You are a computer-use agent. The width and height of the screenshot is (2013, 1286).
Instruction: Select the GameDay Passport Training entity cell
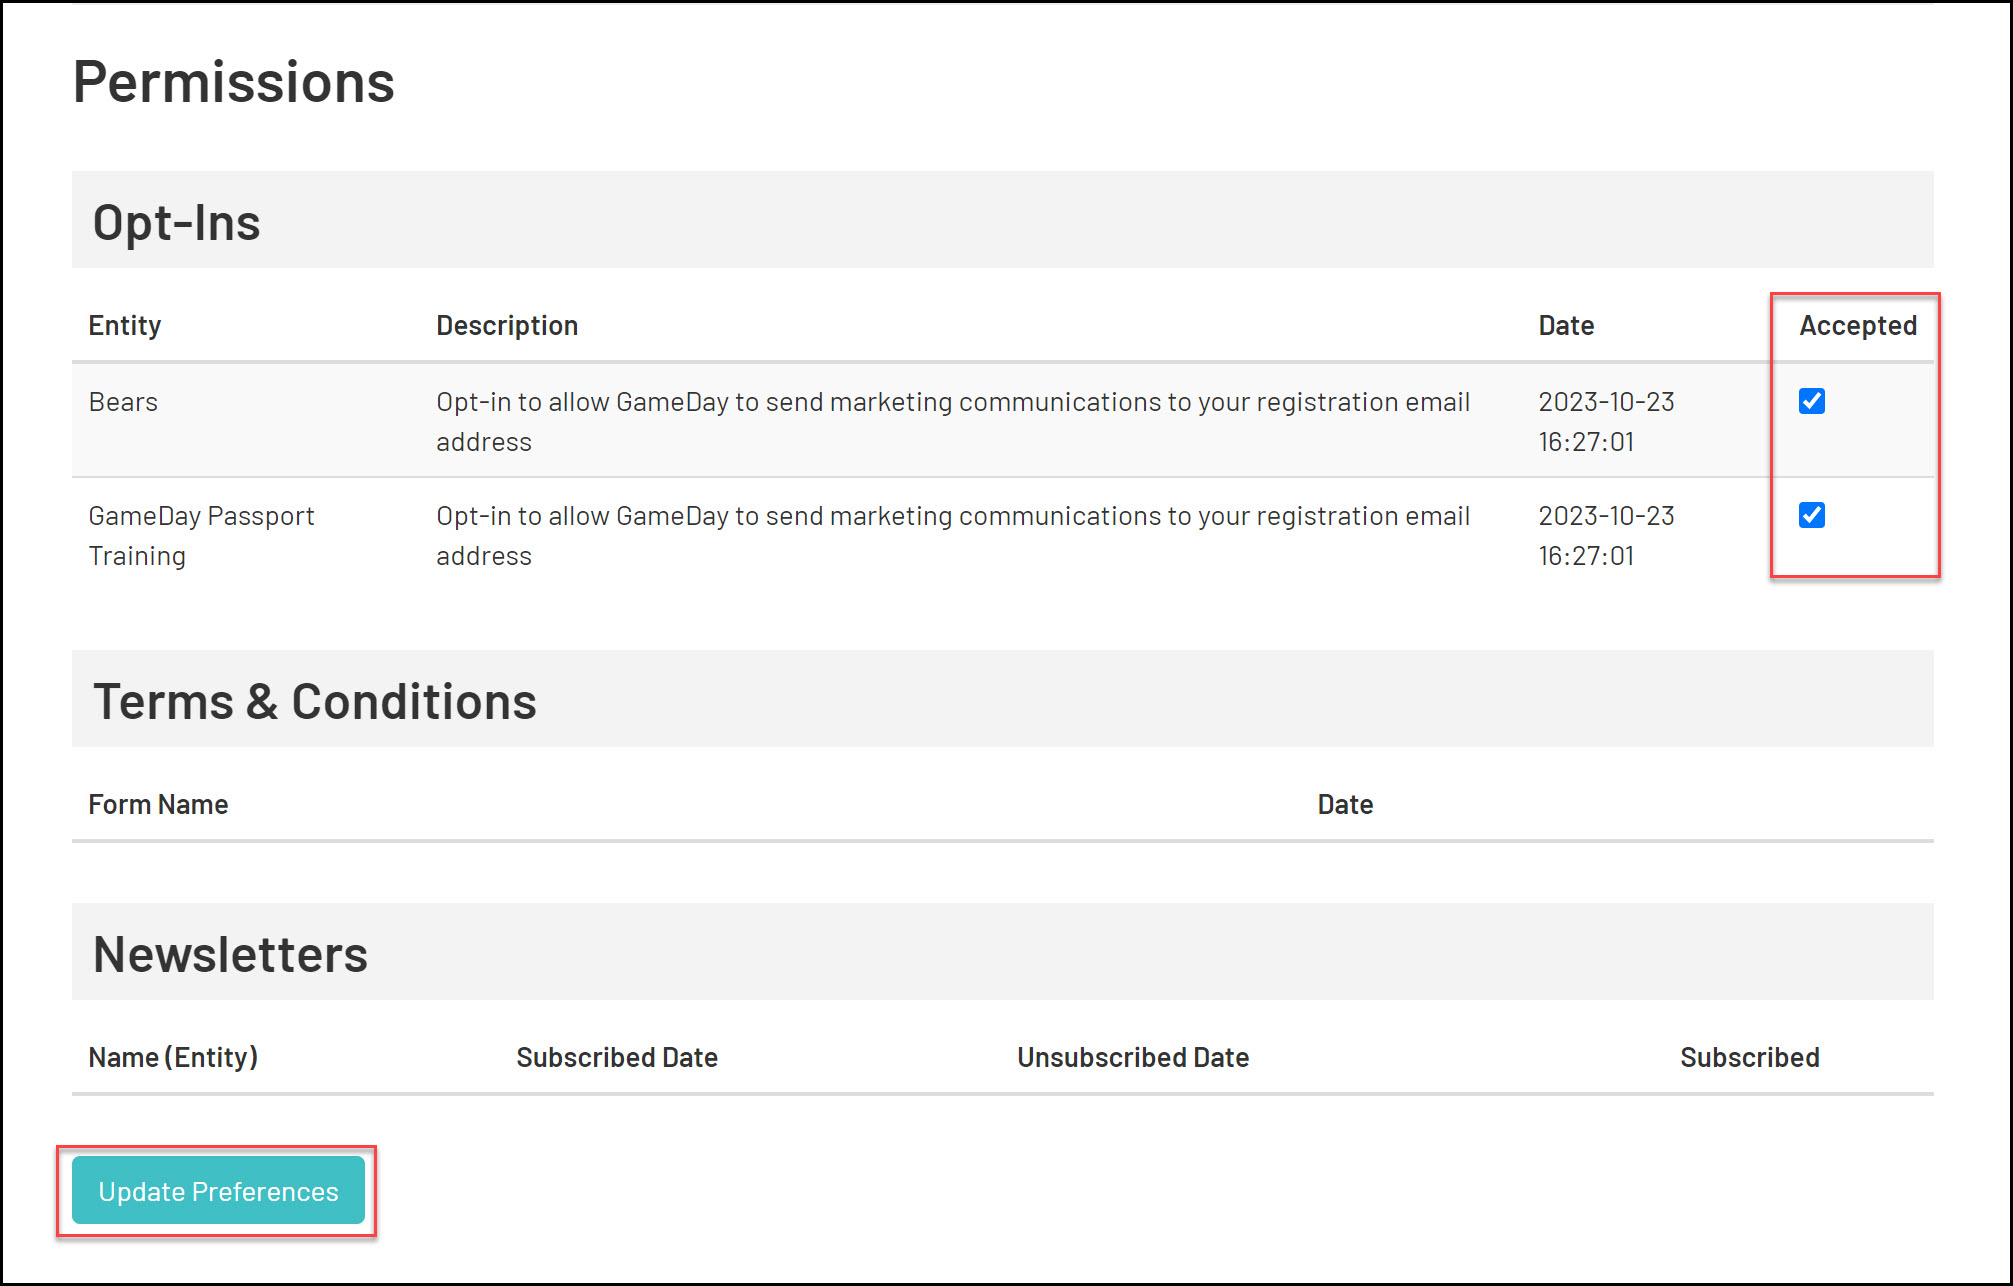(201, 535)
